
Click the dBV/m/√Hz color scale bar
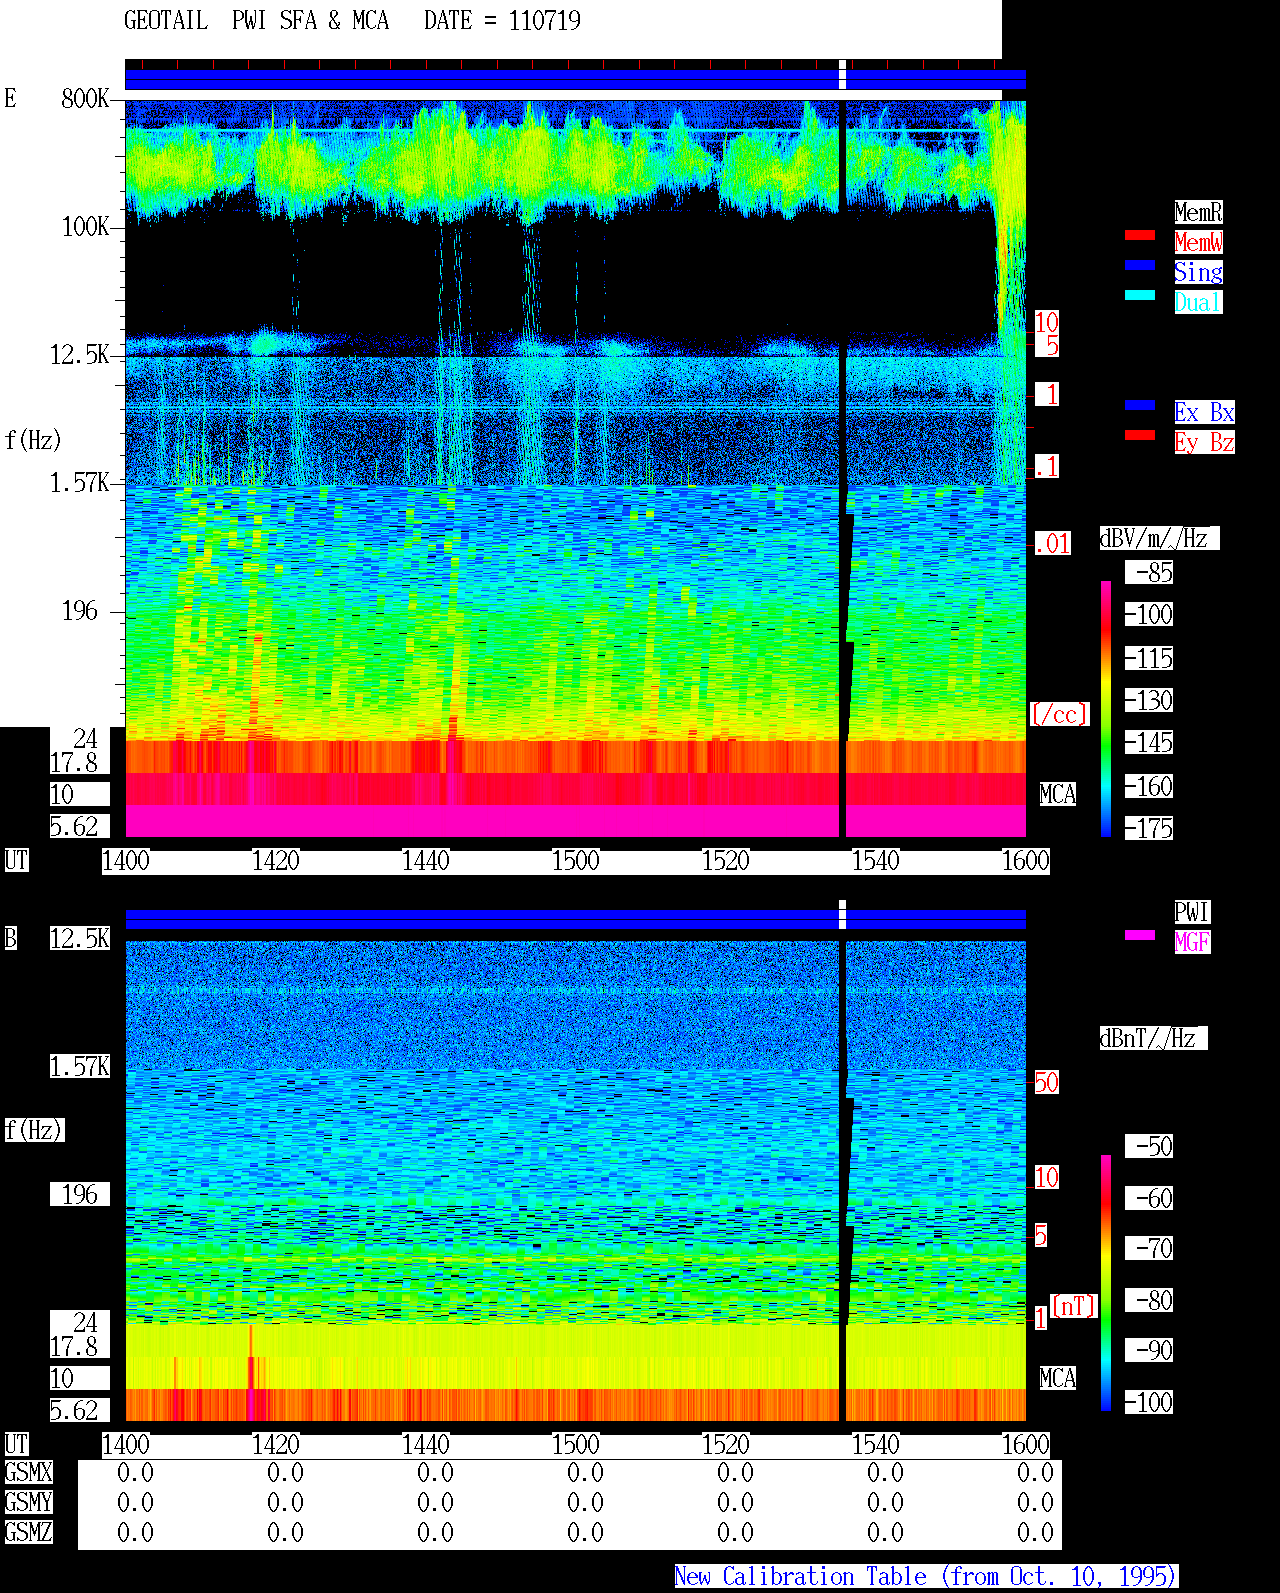[x=1106, y=708]
